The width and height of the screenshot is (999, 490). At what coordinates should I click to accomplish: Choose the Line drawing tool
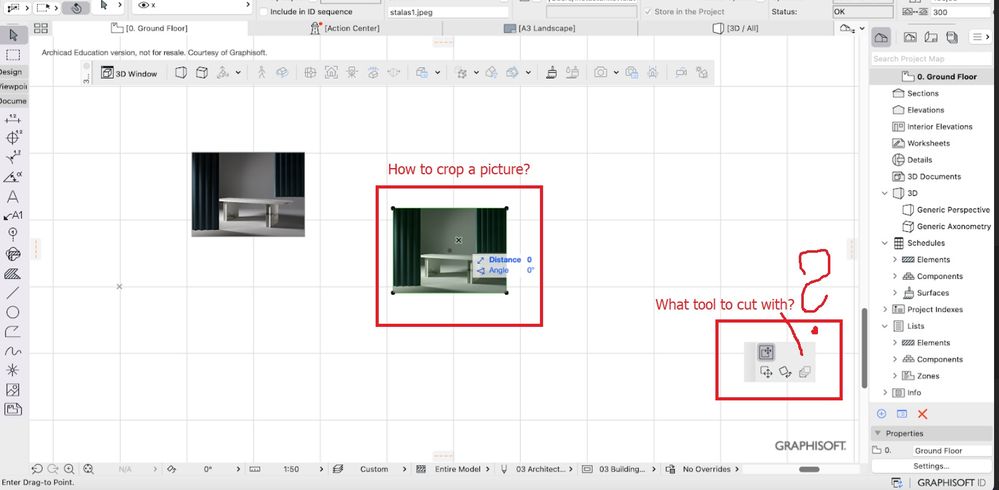(x=13, y=293)
